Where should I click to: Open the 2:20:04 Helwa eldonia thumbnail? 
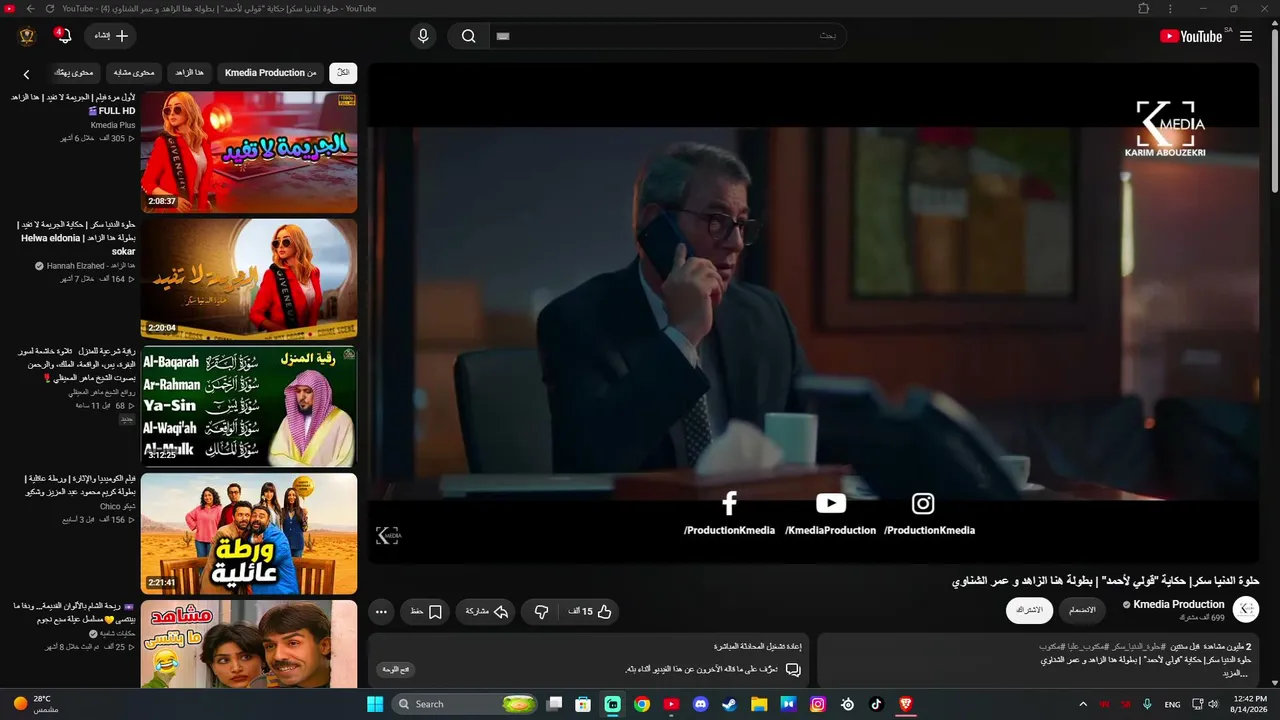coord(249,279)
